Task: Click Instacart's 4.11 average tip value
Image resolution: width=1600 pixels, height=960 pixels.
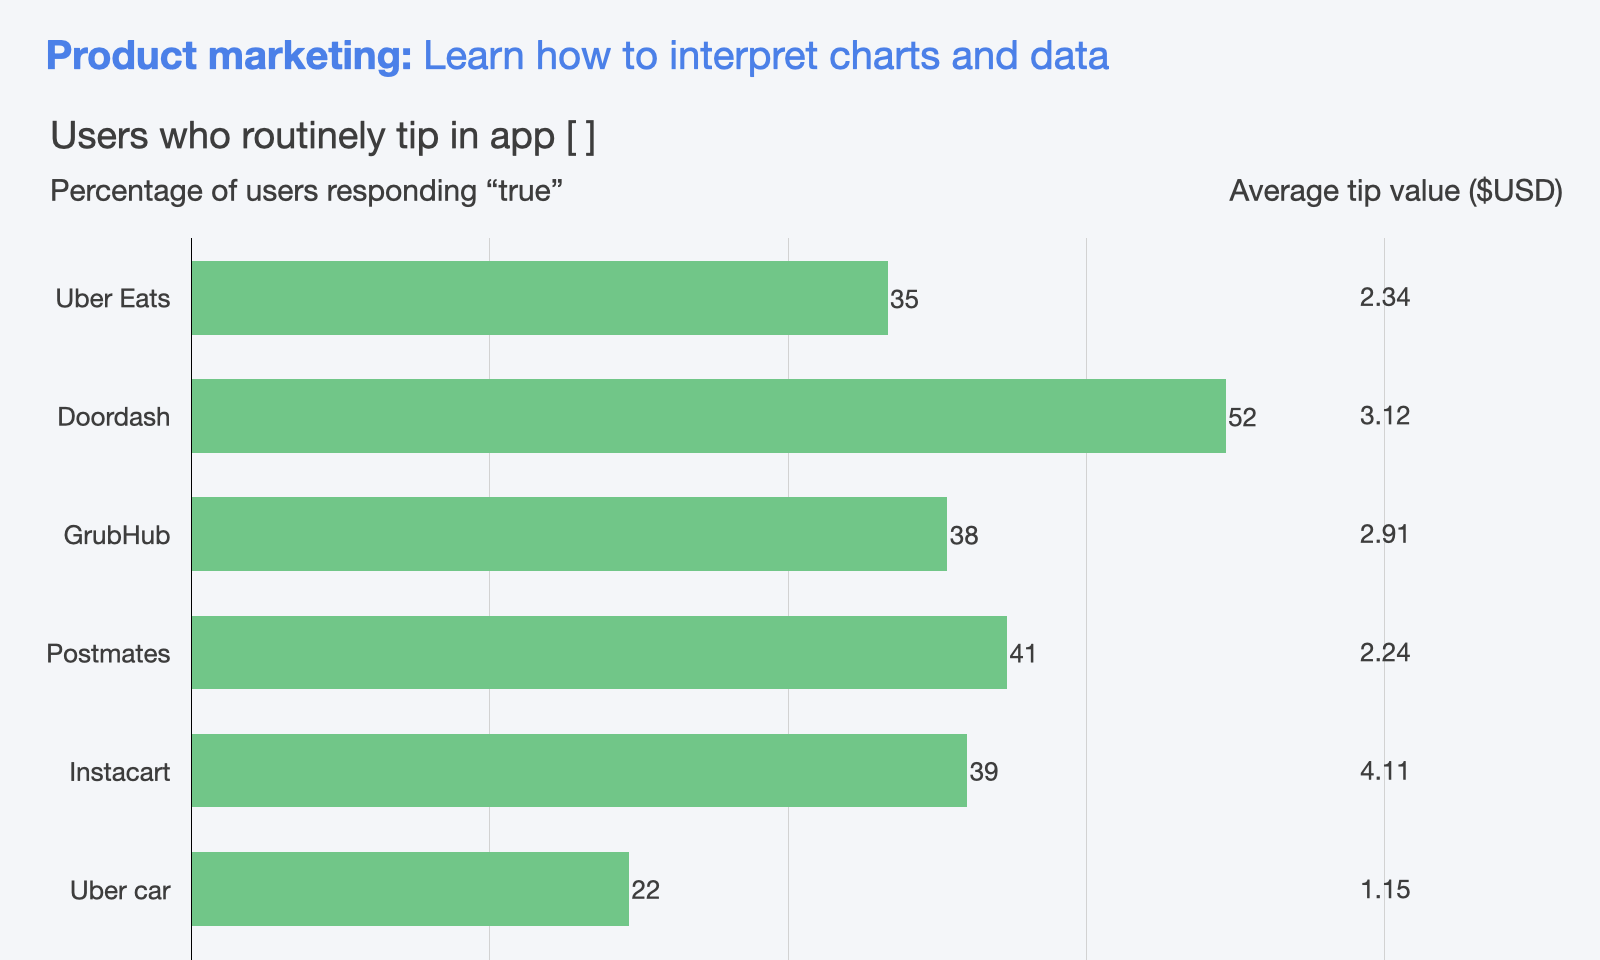Action: 1385,771
